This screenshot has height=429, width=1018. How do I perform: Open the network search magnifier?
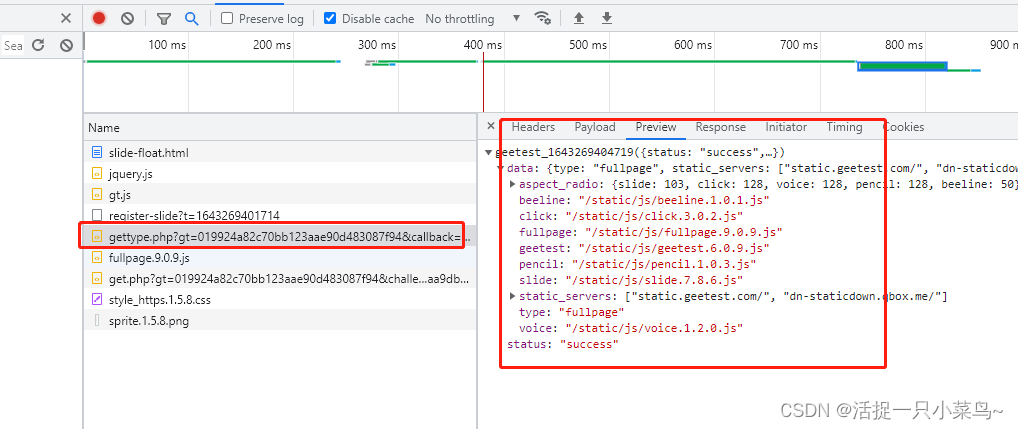[x=191, y=18]
